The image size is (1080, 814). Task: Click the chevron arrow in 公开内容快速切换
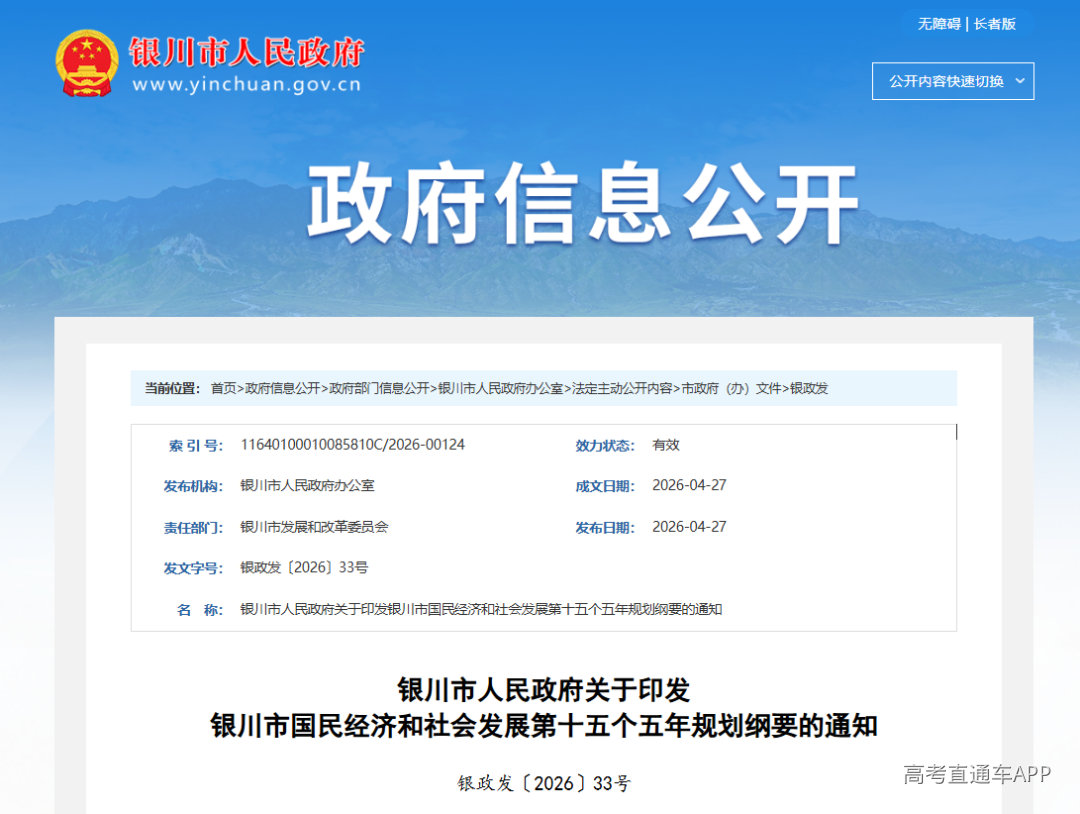[x=1020, y=81]
